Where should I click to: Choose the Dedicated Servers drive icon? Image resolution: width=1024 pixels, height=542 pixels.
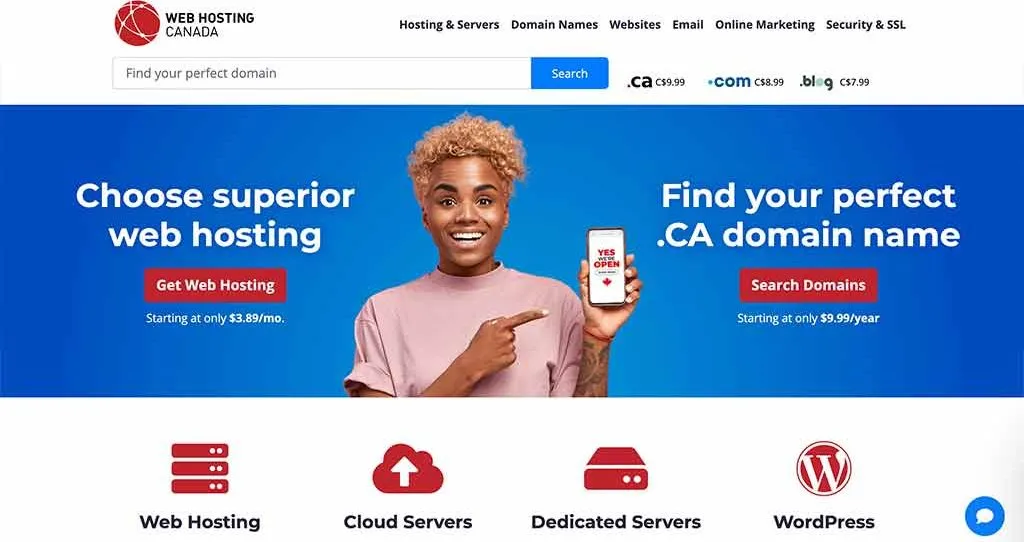point(616,469)
